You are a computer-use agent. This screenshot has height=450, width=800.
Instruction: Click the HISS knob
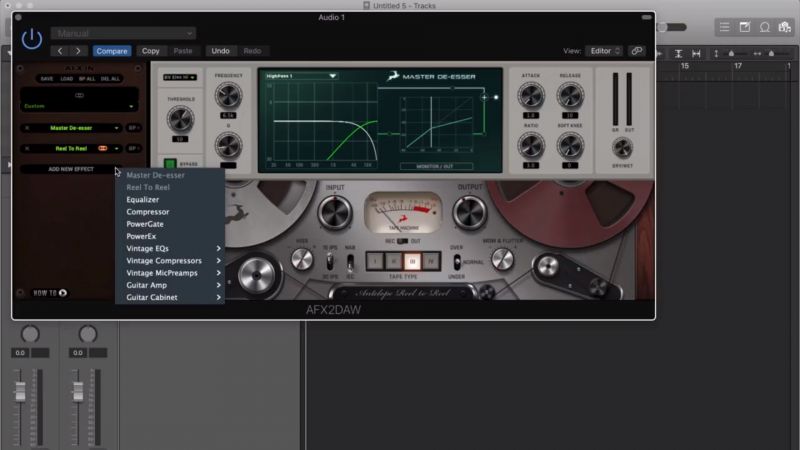tap(302, 259)
